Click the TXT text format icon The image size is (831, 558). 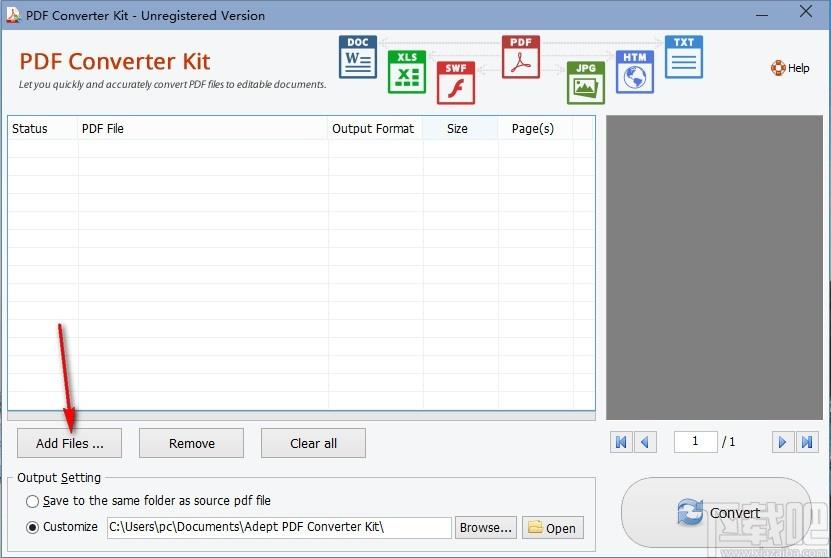pyautogui.click(x=684, y=57)
